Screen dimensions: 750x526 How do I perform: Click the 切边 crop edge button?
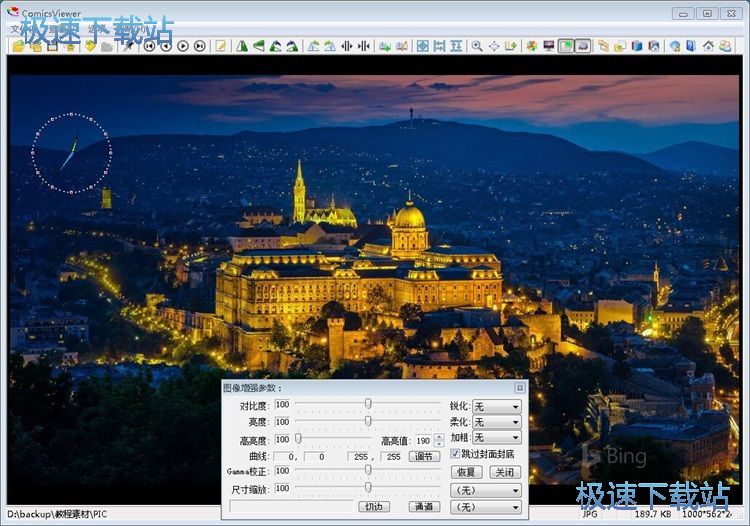pos(374,507)
